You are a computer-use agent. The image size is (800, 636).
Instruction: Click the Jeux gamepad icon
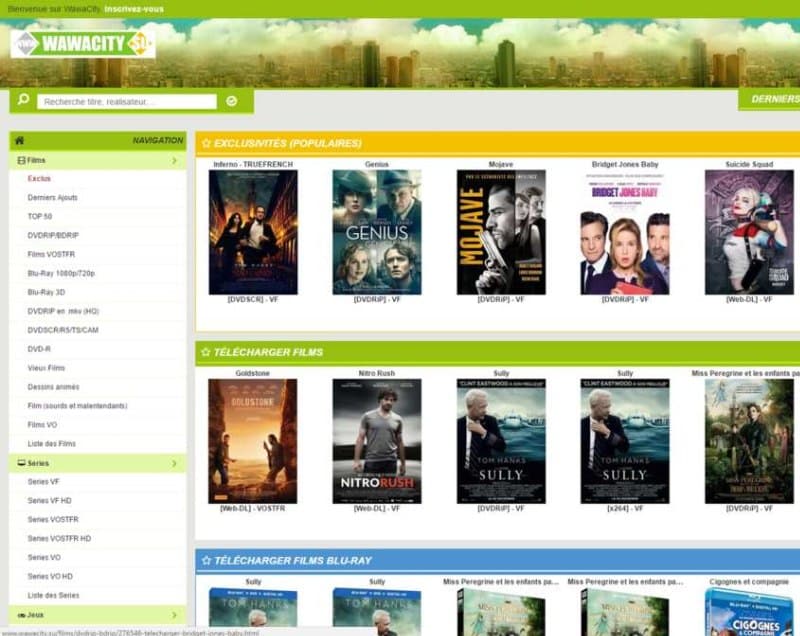21,615
